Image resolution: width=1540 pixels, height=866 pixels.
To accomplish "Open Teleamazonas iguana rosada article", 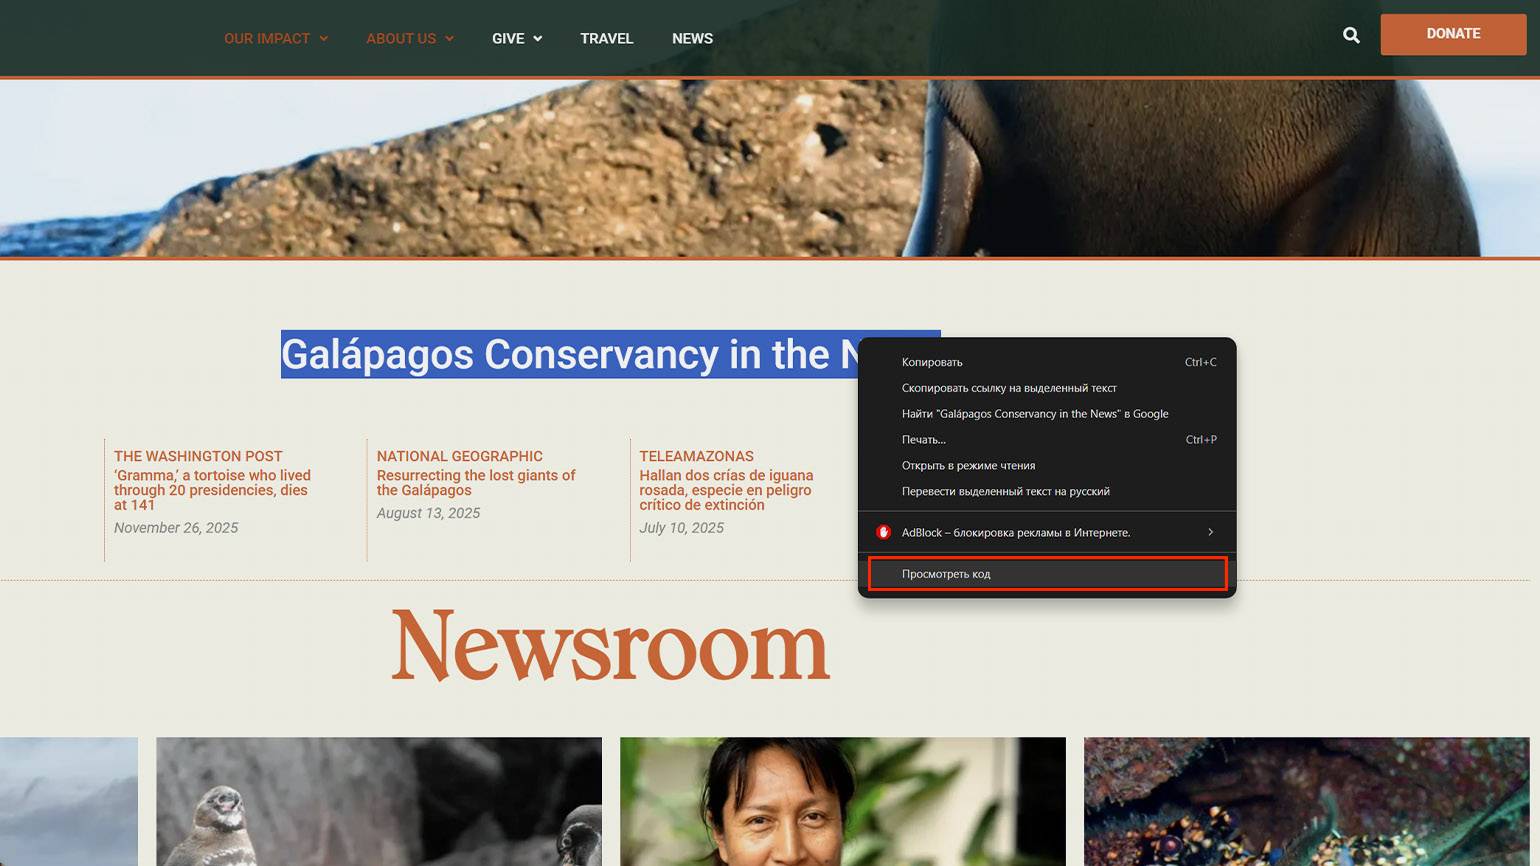I will coord(726,490).
